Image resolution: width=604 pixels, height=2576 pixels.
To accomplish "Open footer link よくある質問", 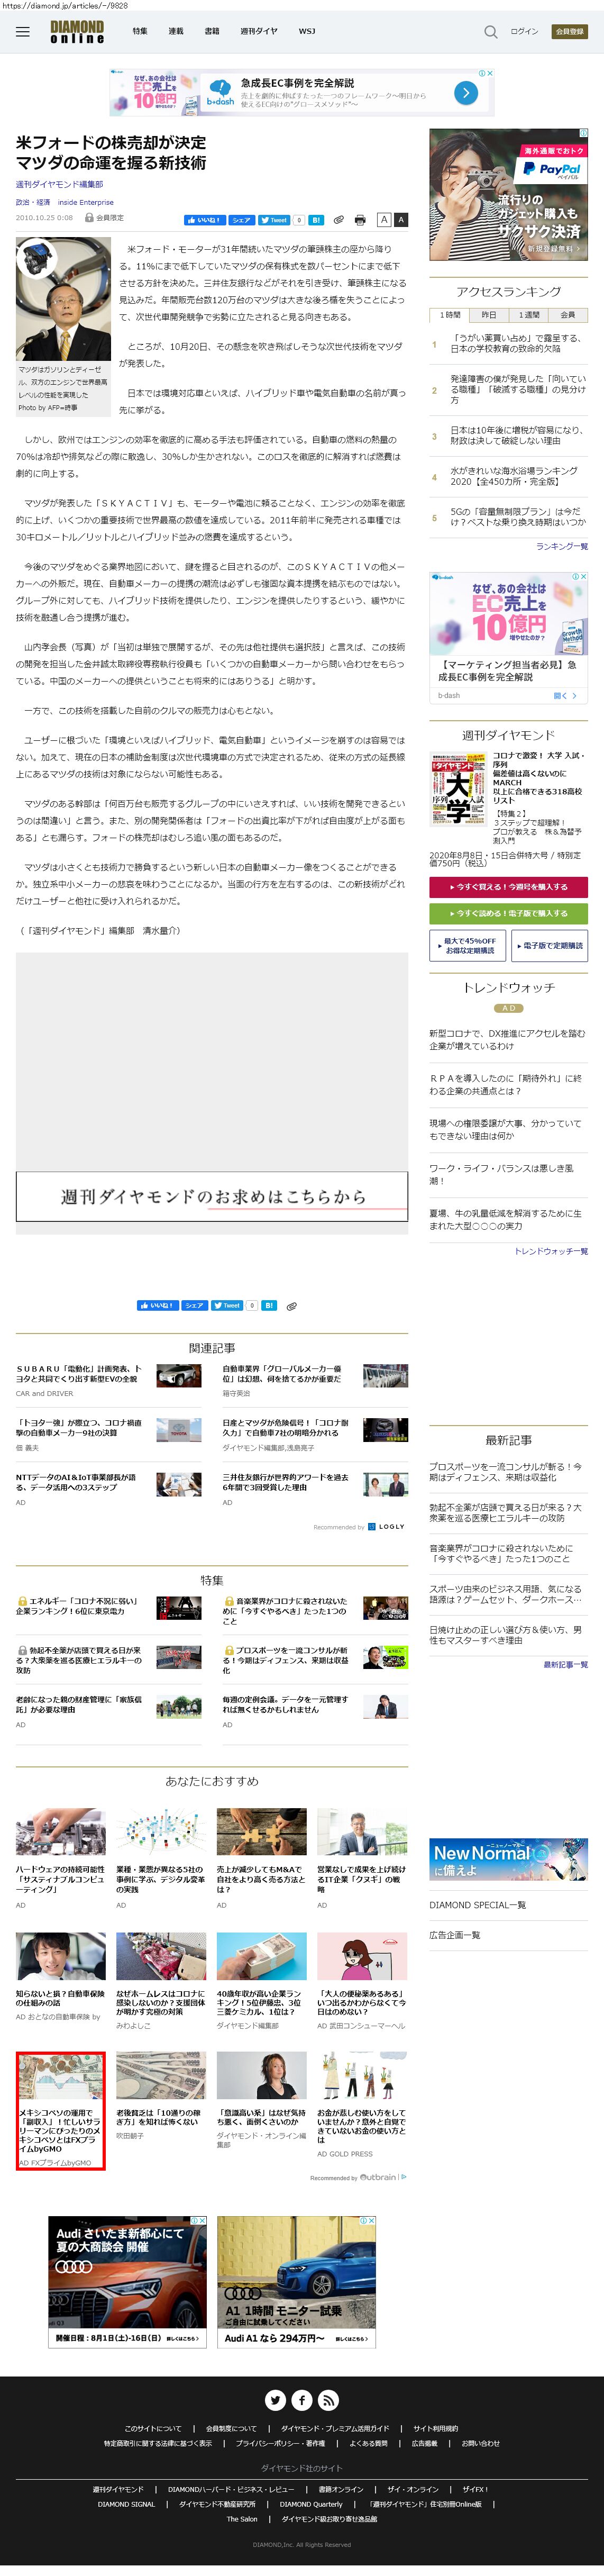I will [368, 2443].
